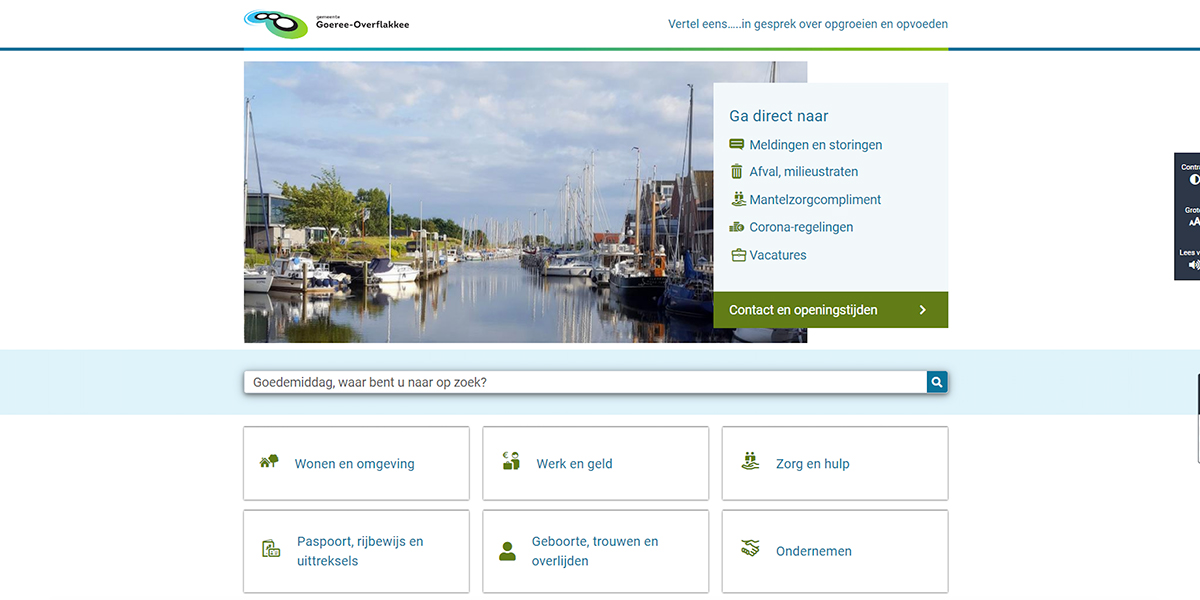Click the Werk en geld euro icon

click(x=511, y=461)
